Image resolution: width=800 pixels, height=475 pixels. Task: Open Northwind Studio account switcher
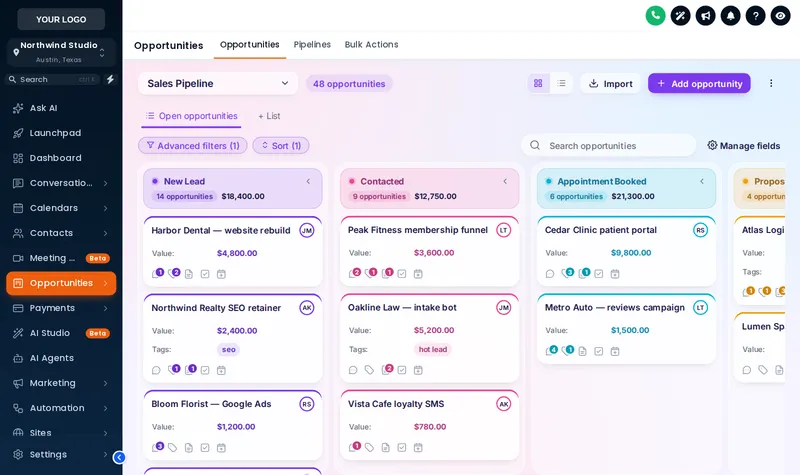[61, 52]
